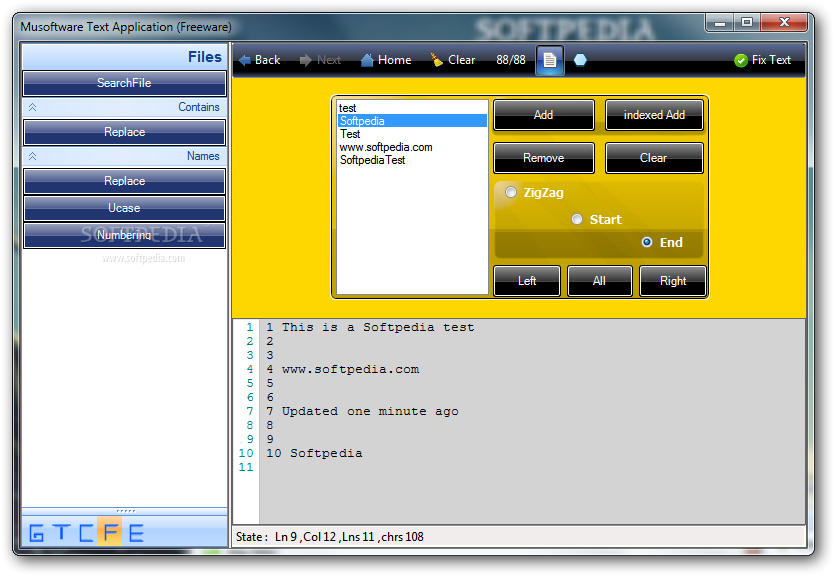Go back using the Back arrow
This screenshot has height=576, width=835.
click(259, 60)
